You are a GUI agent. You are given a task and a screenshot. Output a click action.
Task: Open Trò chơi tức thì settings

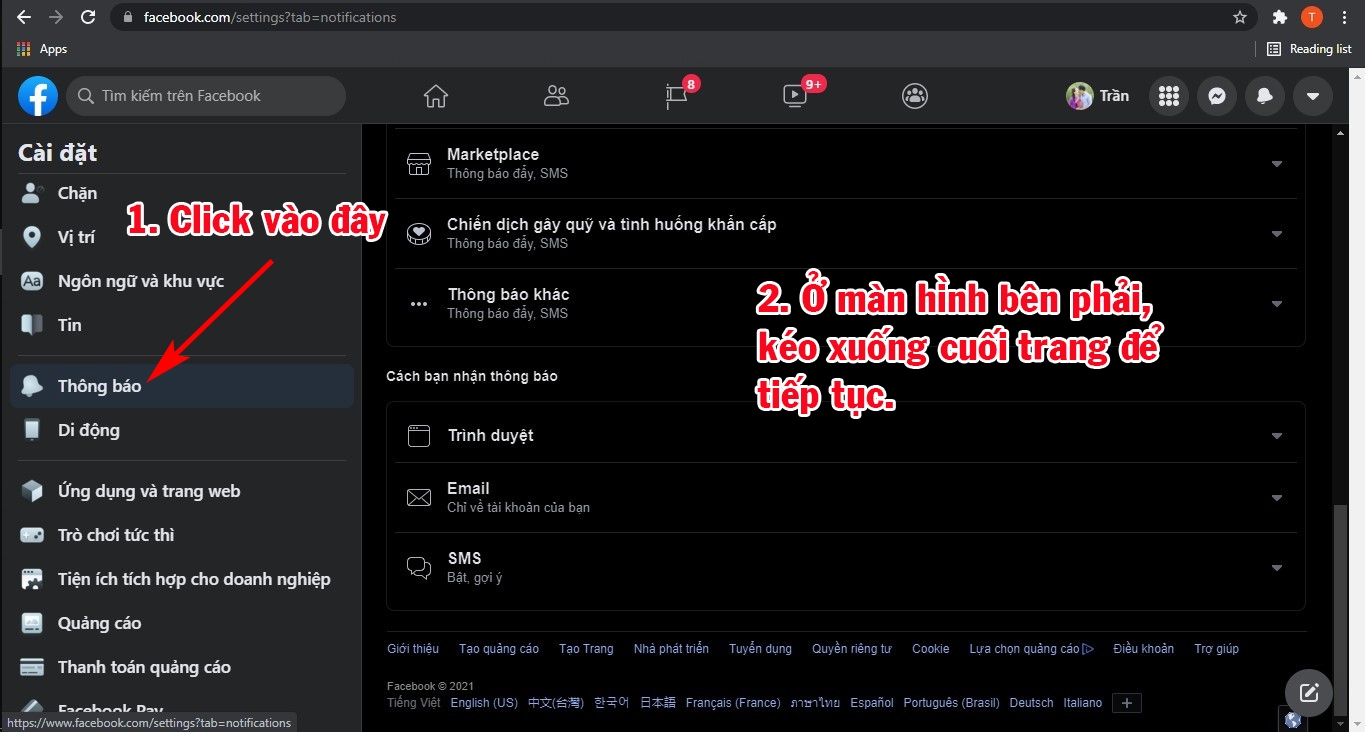182,535
